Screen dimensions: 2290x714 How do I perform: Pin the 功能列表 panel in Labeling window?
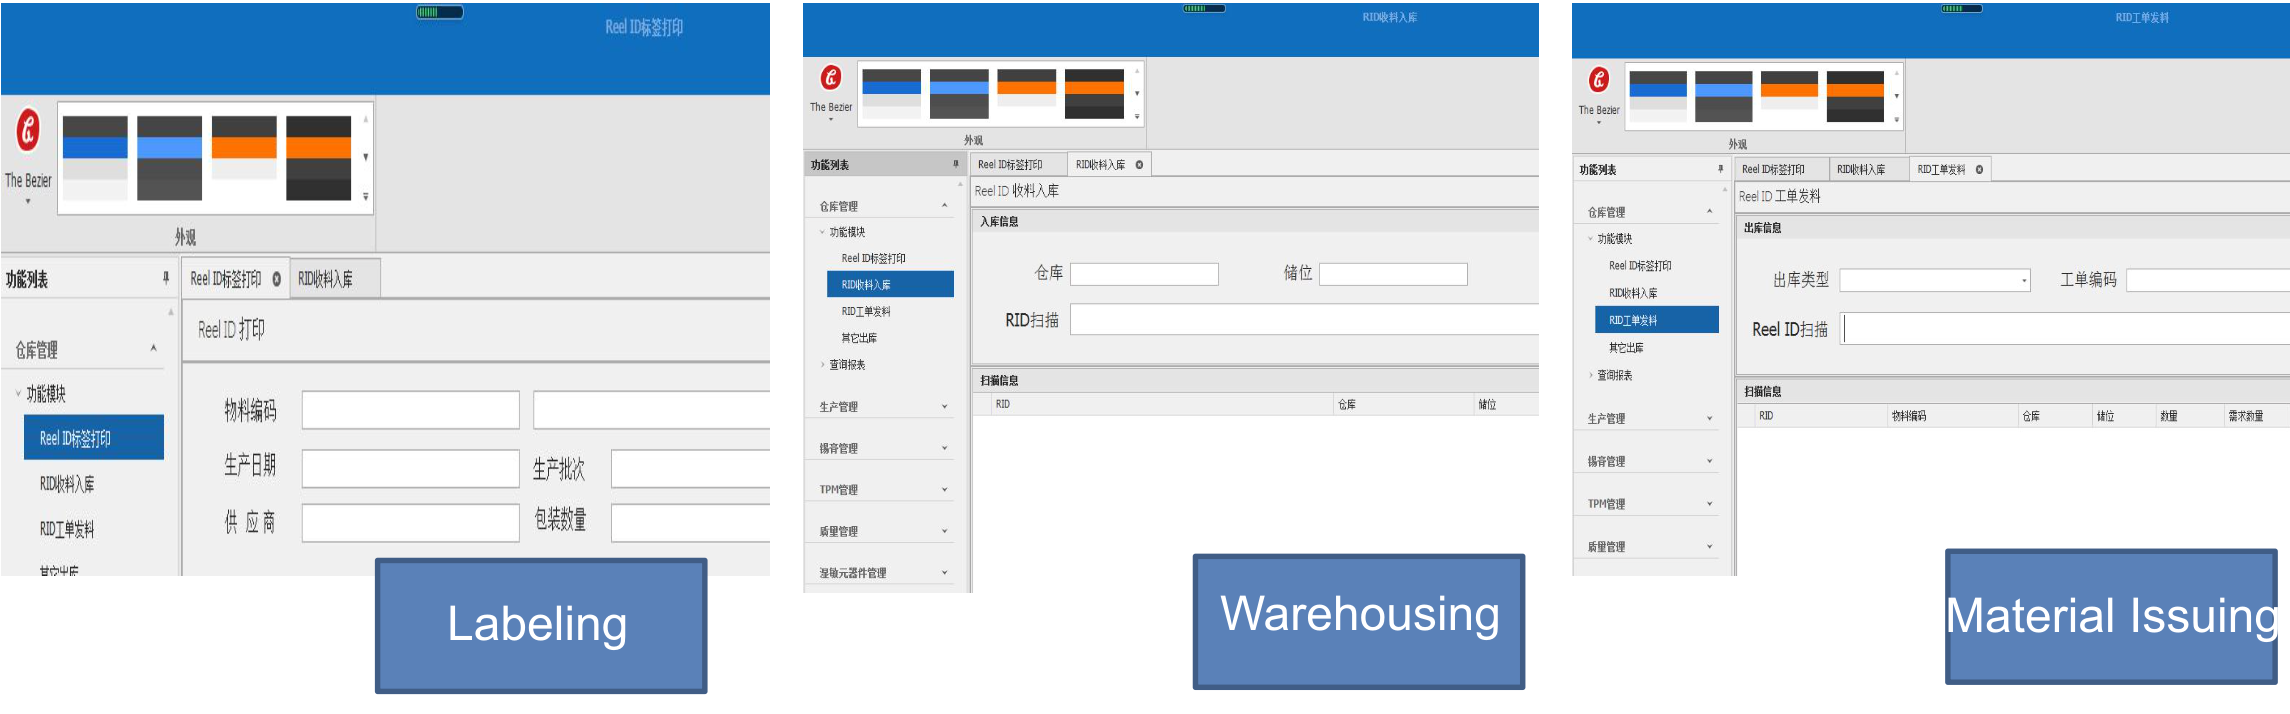coord(166,278)
